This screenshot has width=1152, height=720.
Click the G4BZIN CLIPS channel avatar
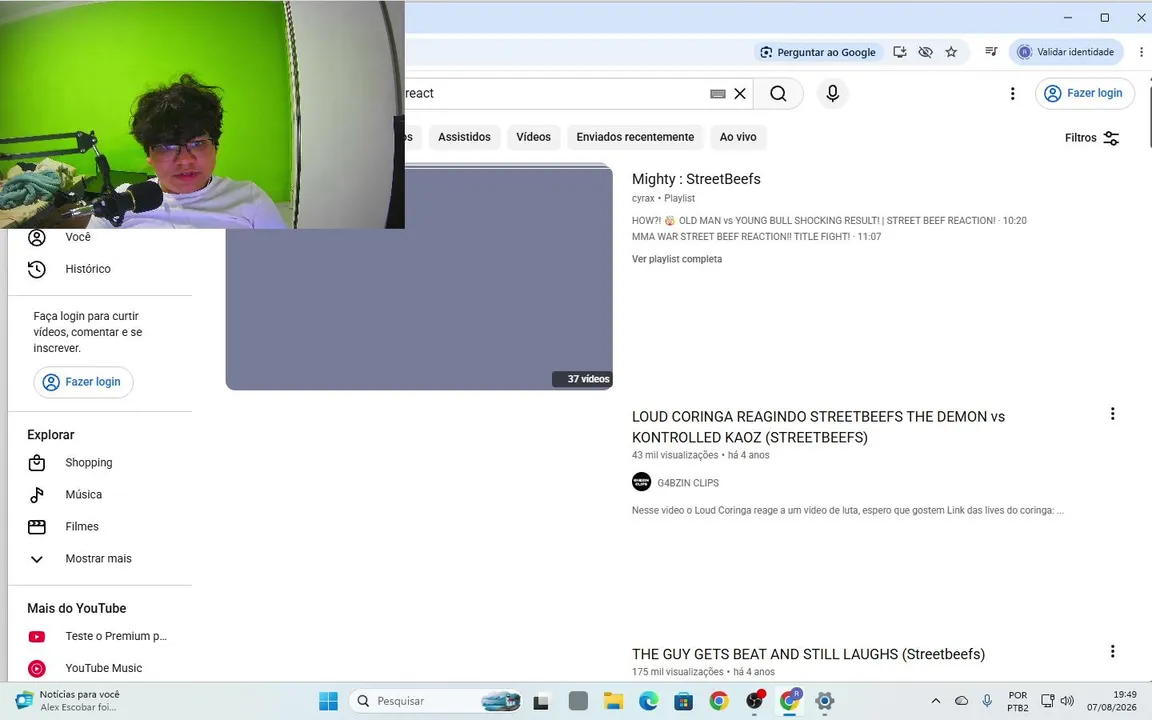click(x=641, y=482)
